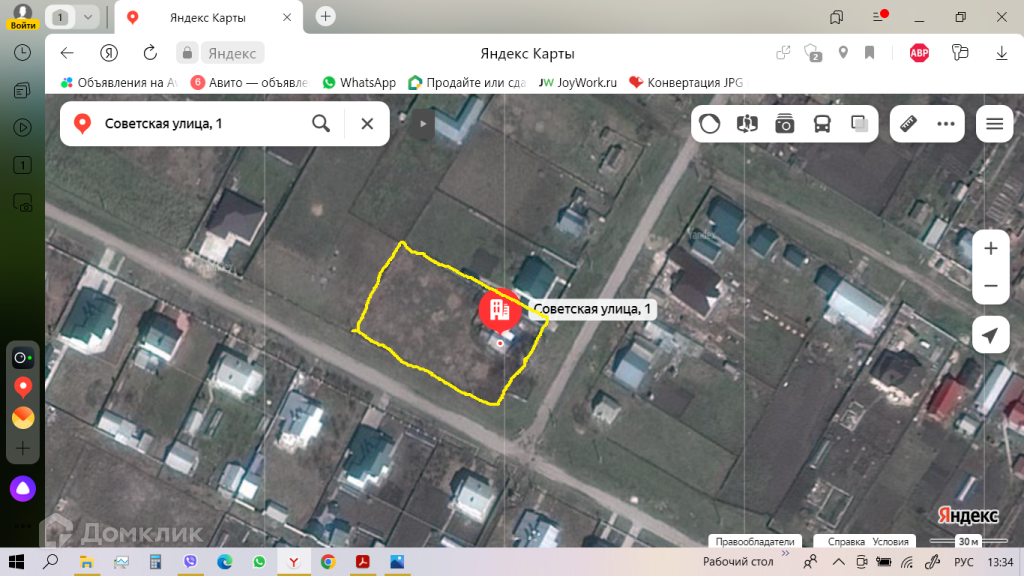Go back with browser back arrow
Image resolution: width=1024 pixels, height=576 pixels.
tap(67, 53)
